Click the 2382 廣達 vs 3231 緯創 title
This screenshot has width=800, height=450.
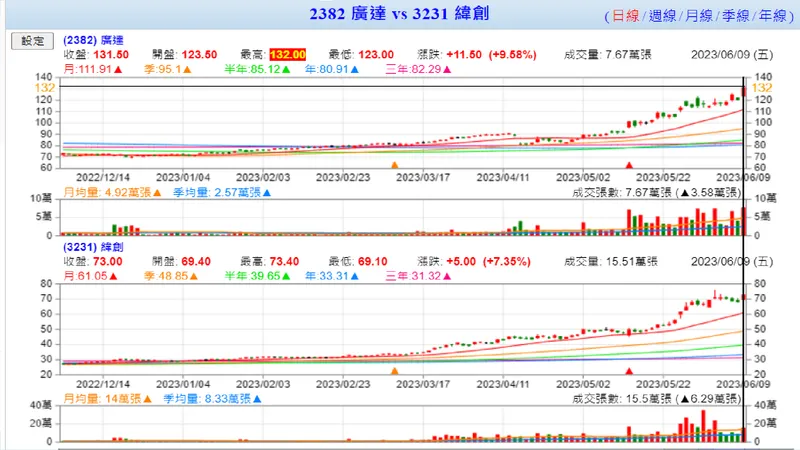[399, 13]
